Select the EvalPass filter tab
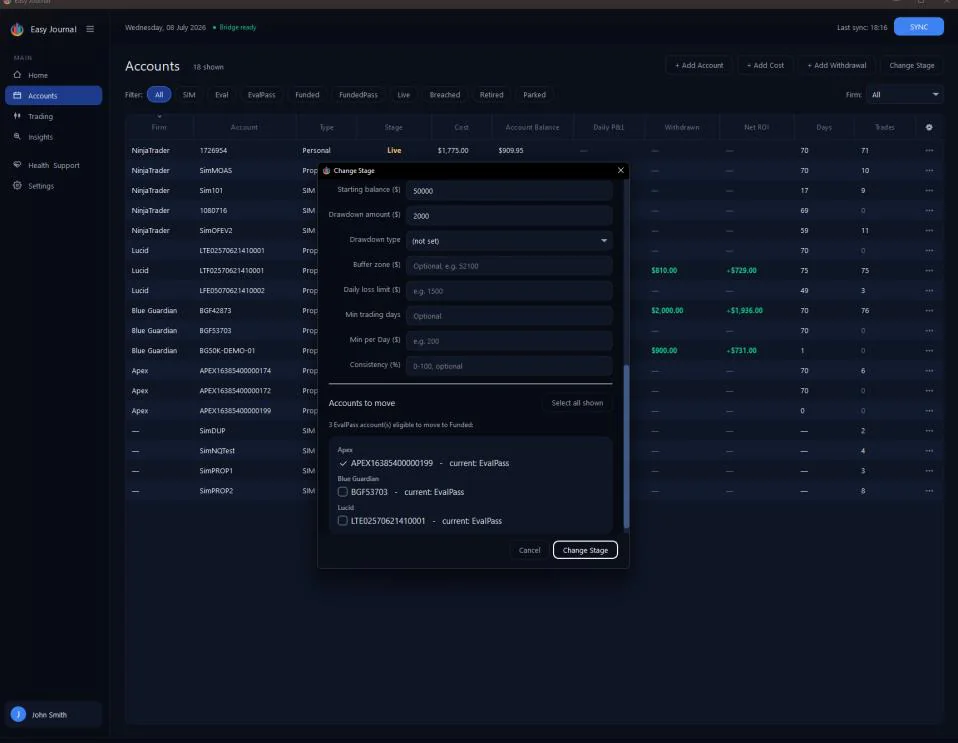This screenshot has width=958, height=743. [261, 95]
